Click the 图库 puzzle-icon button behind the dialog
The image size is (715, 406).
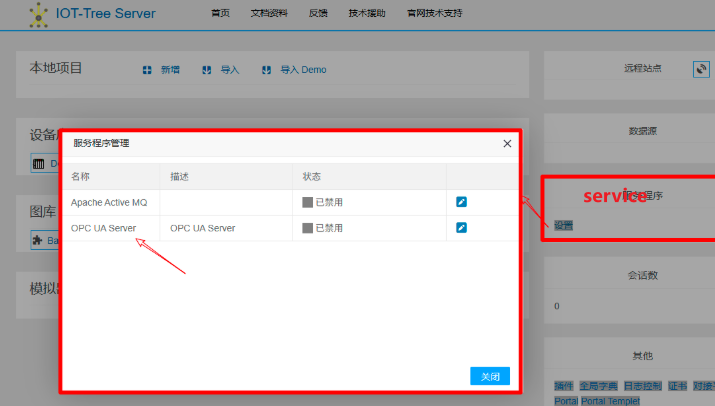(x=45, y=240)
